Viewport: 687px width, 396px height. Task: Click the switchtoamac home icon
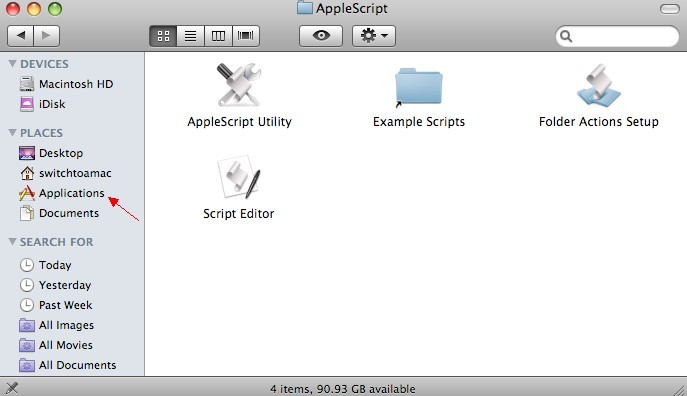coord(27,173)
